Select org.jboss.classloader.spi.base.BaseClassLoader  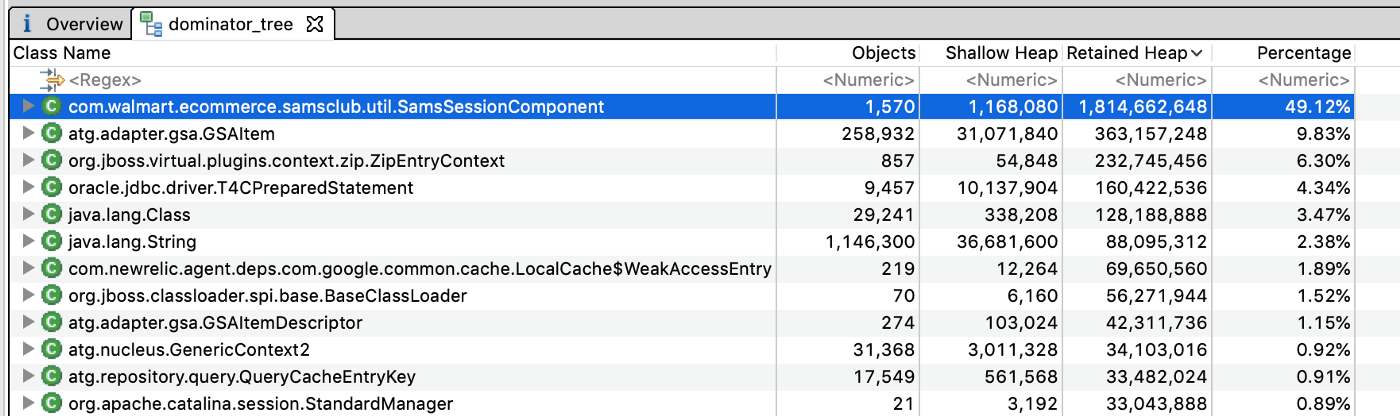pyautogui.click(x=267, y=295)
